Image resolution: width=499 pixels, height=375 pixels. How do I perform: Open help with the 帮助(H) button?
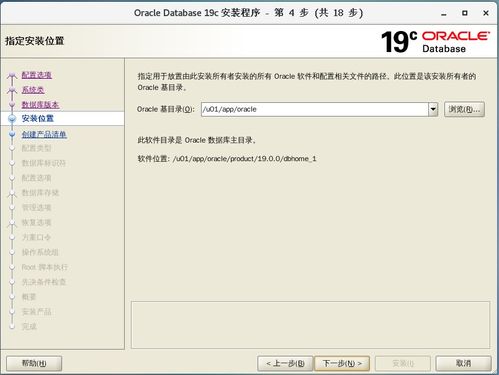coord(34,363)
